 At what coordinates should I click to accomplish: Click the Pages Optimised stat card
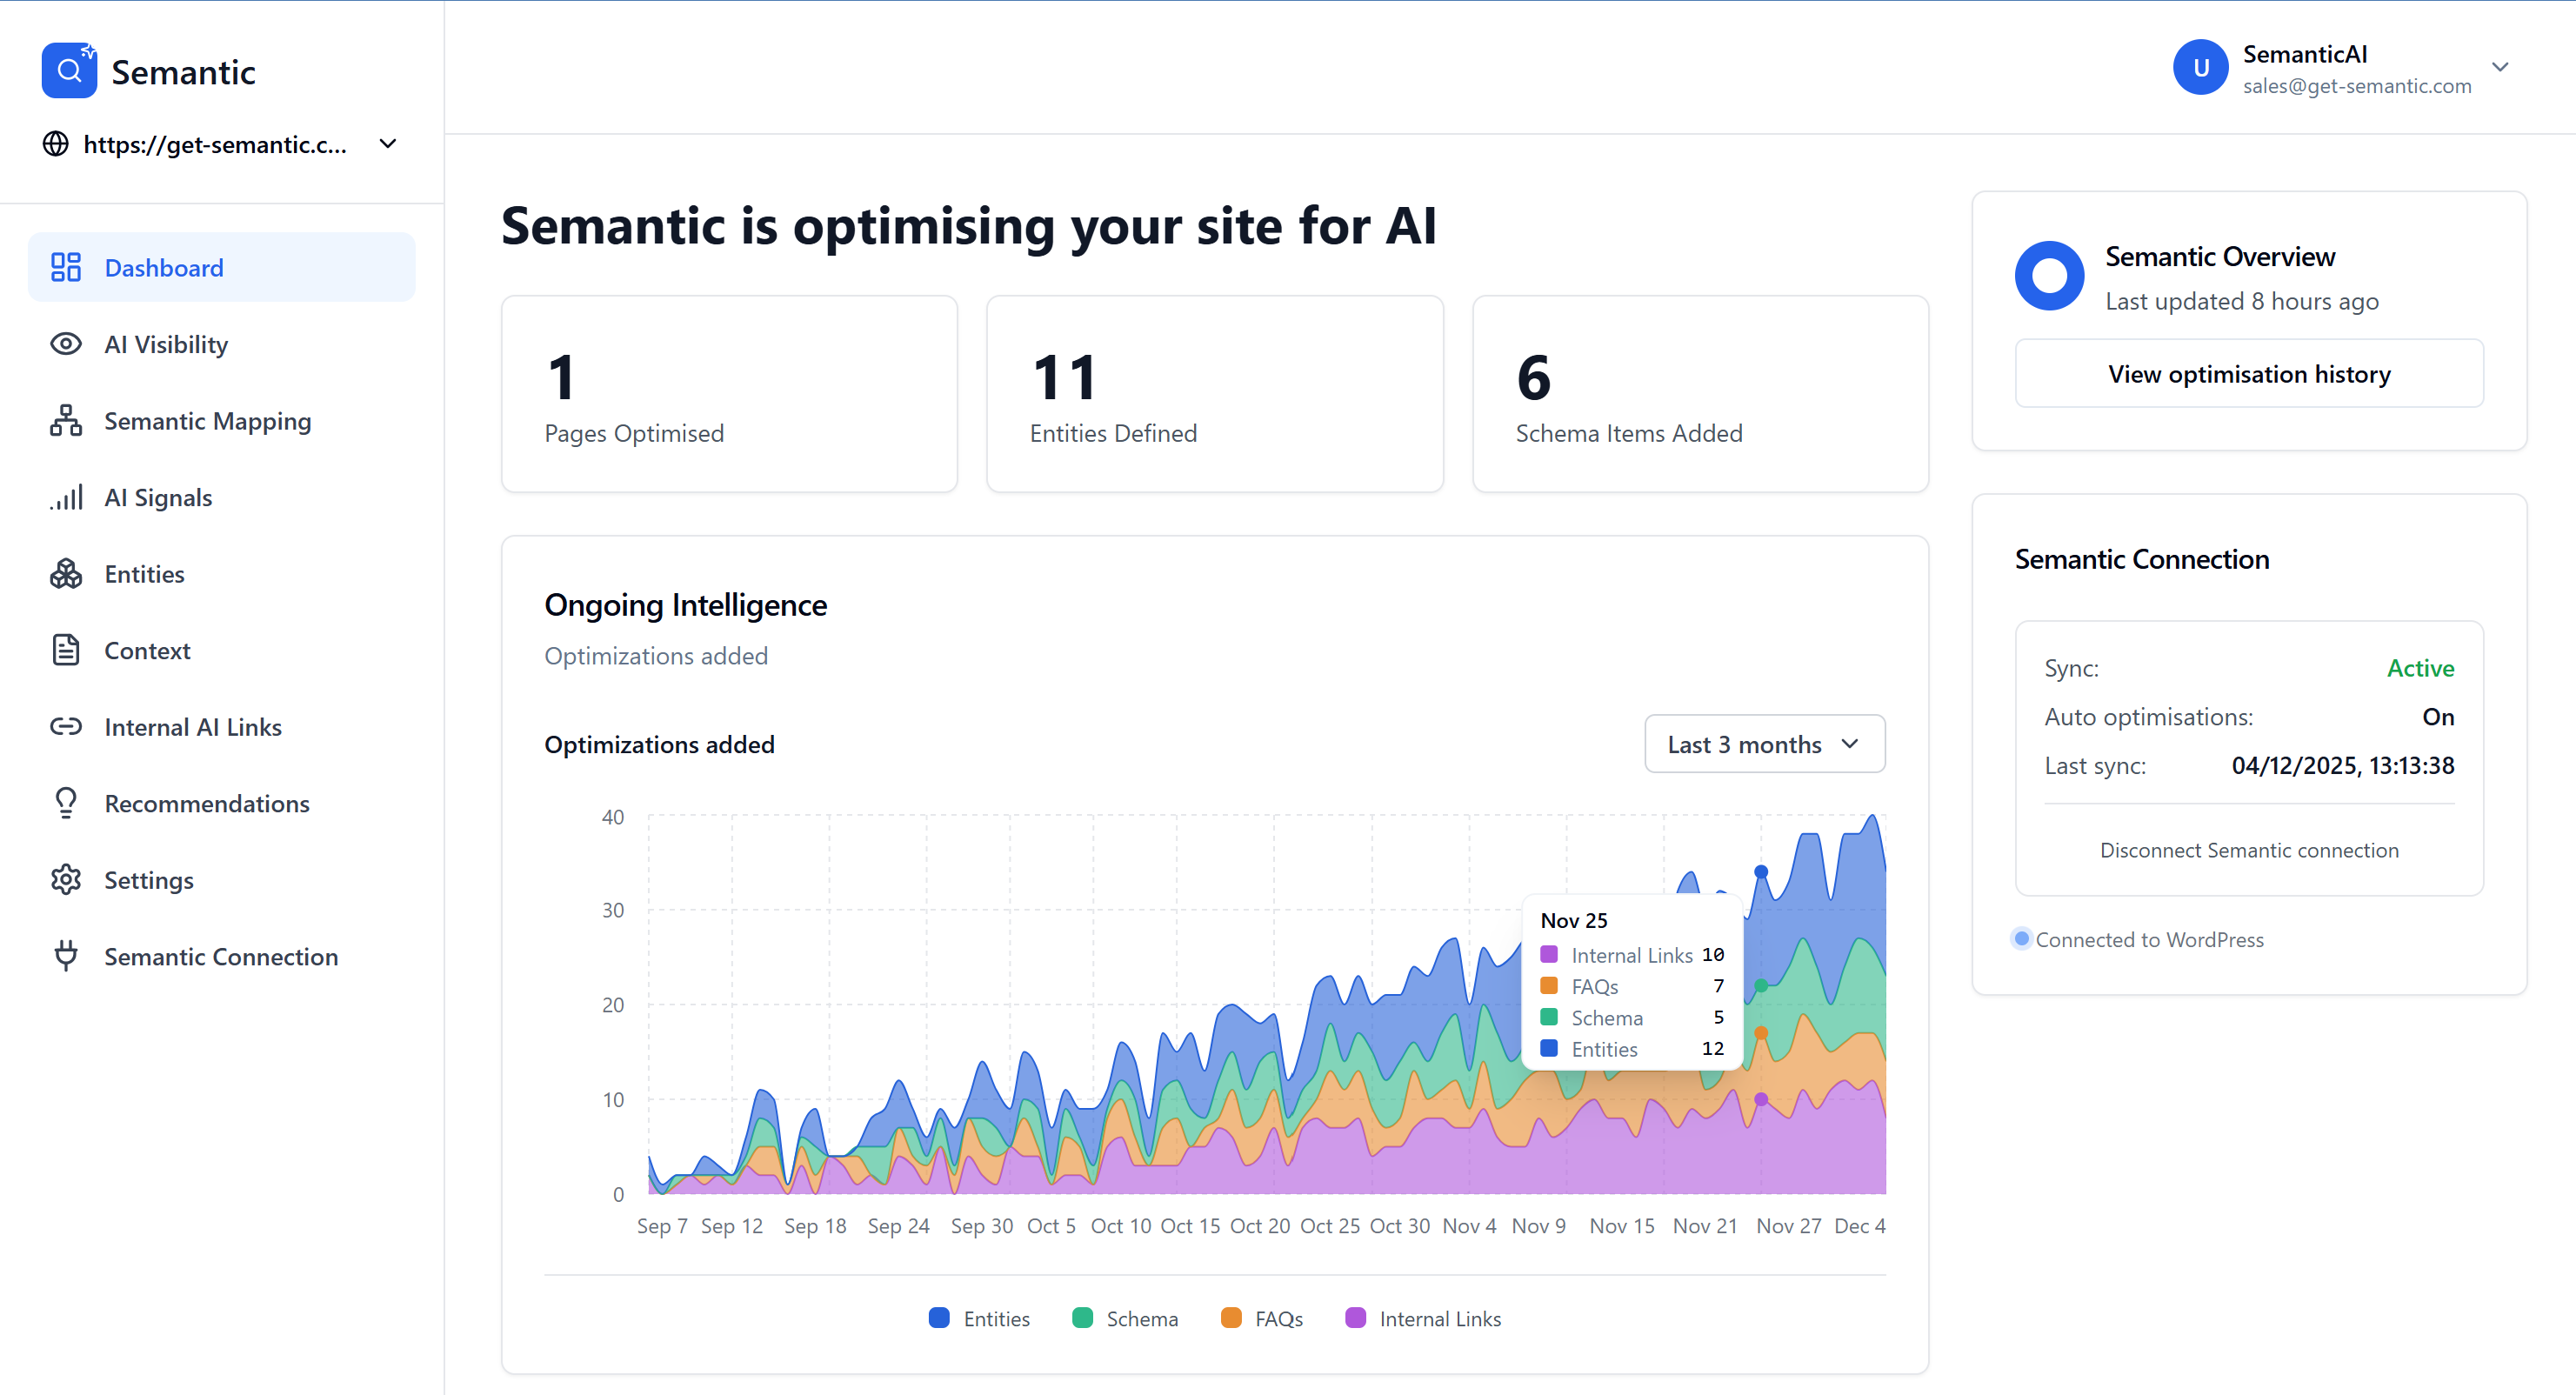(730, 393)
